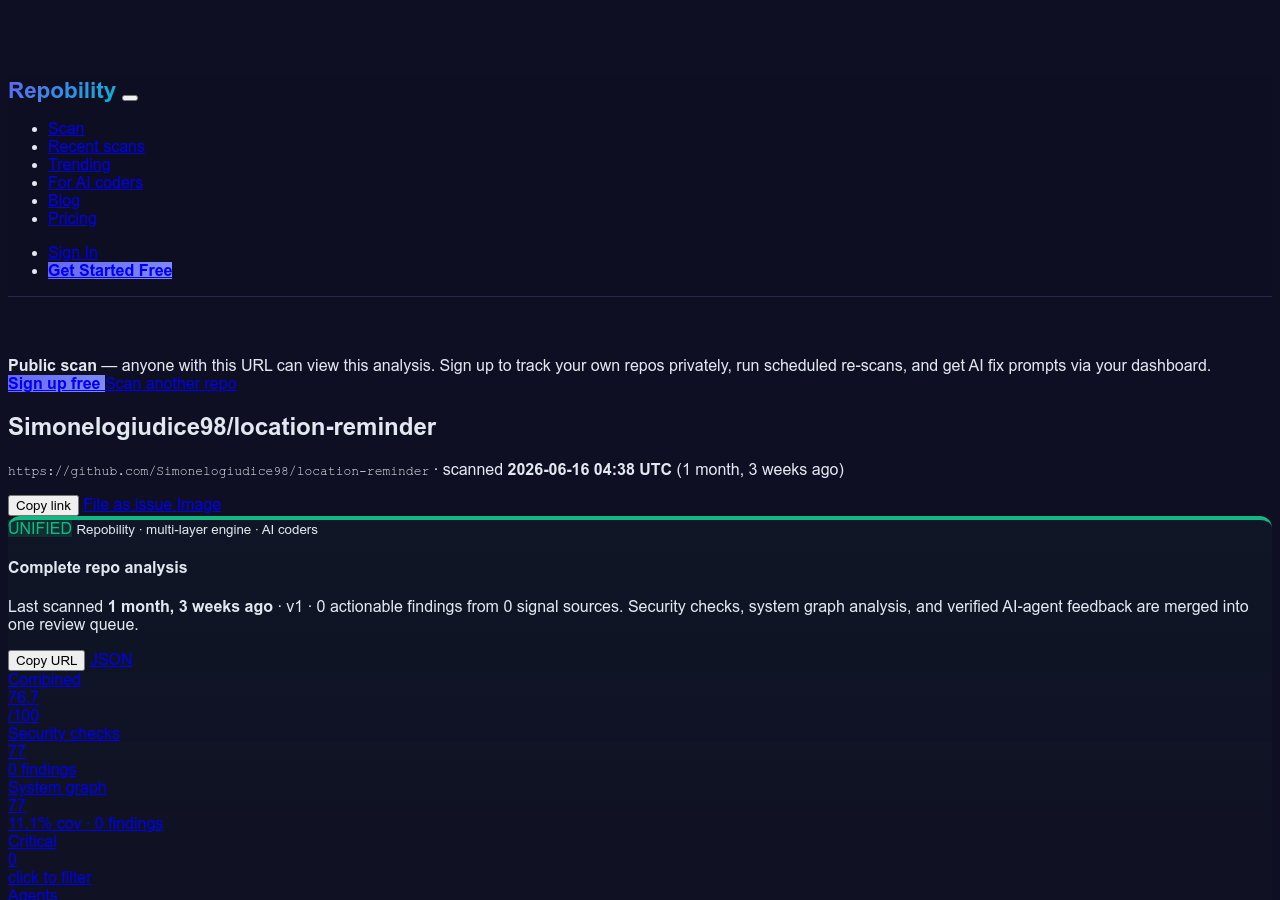Image resolution: width=1280 pixels, height=900 pixels.
Task: View the Pricing page
Action: (72, 218)
